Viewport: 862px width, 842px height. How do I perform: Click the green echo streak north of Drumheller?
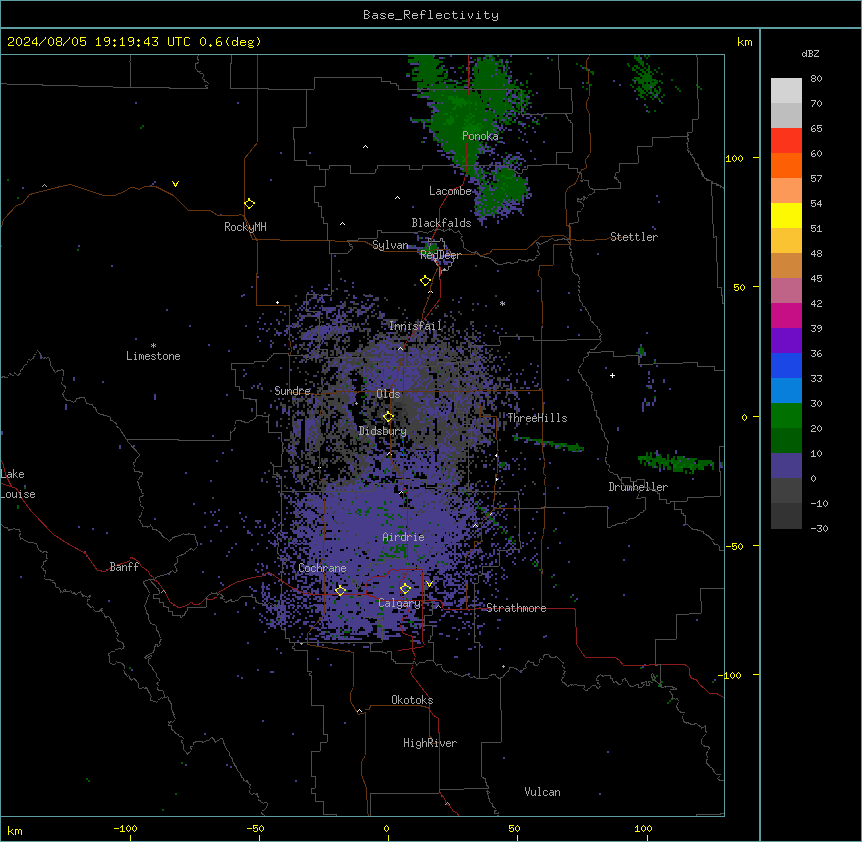point(675,462)
